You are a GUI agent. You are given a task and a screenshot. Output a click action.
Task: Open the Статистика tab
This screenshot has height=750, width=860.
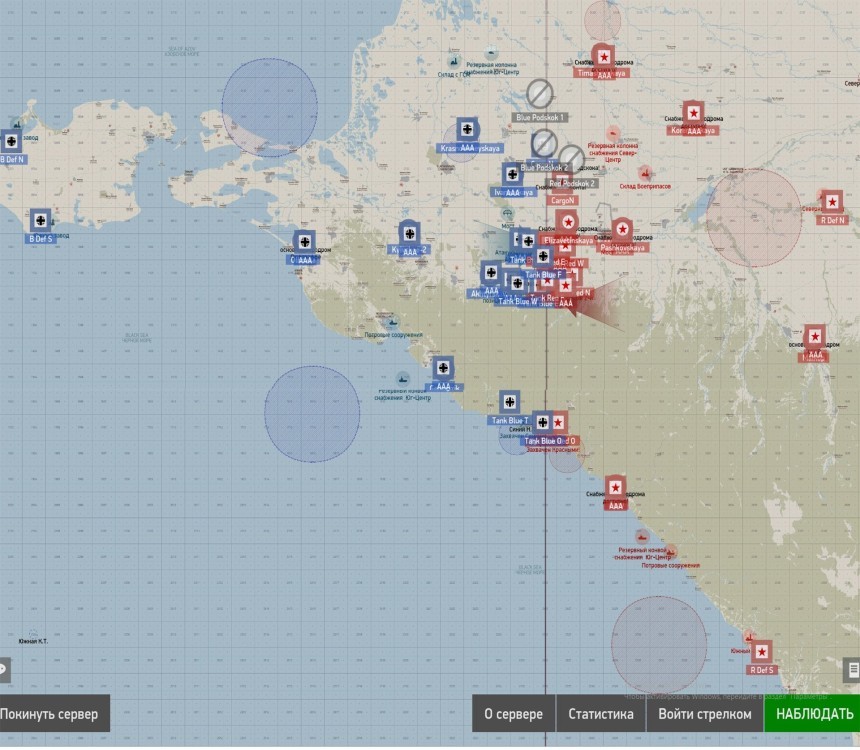click(x=601, y=713)
